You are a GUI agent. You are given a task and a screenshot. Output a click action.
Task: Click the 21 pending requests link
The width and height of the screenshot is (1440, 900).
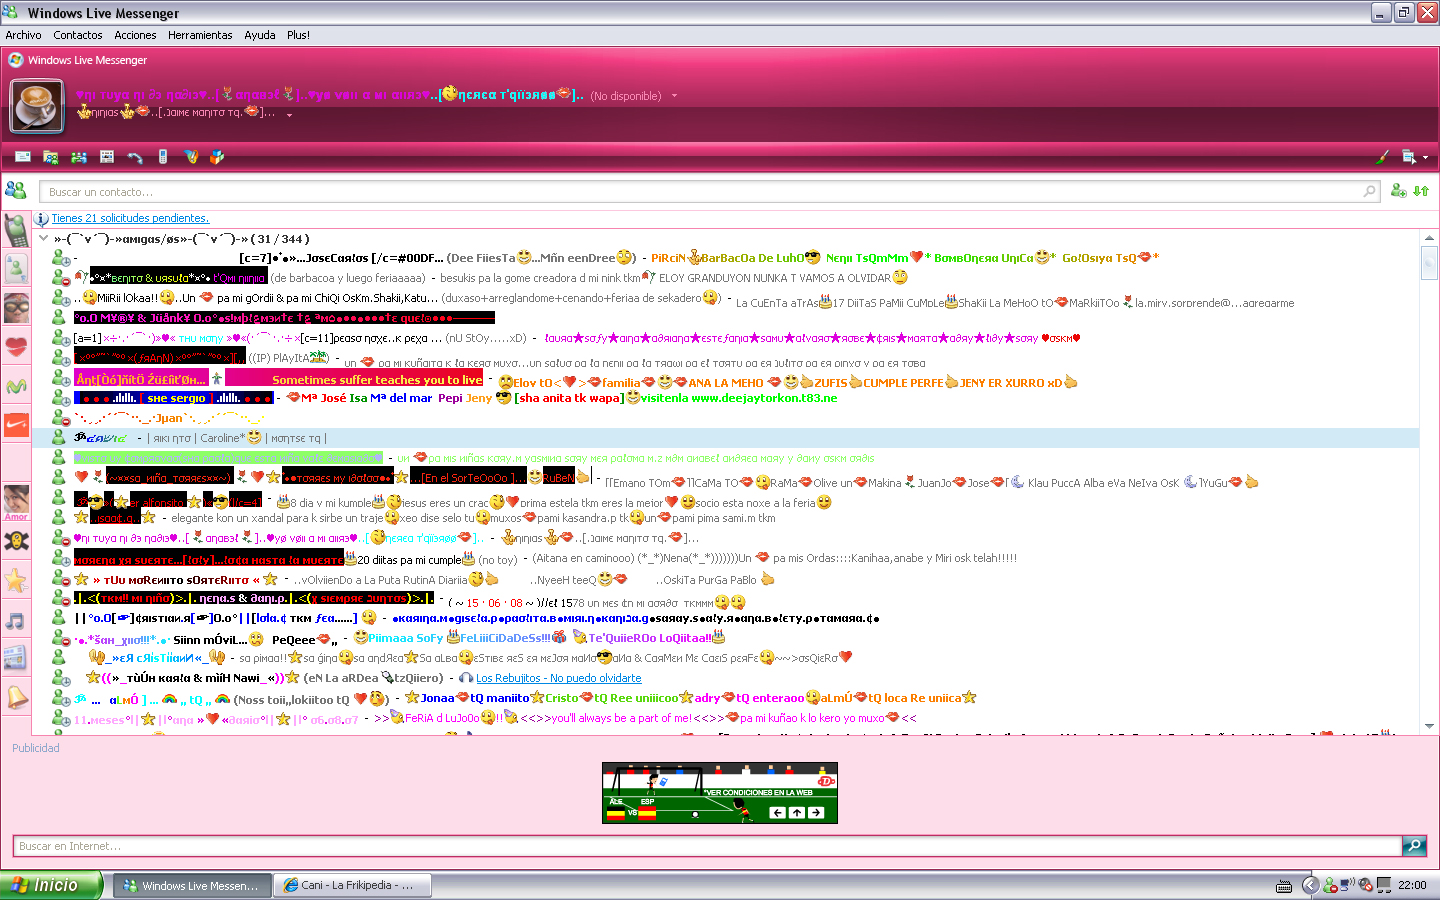click(x=130, y=218)
